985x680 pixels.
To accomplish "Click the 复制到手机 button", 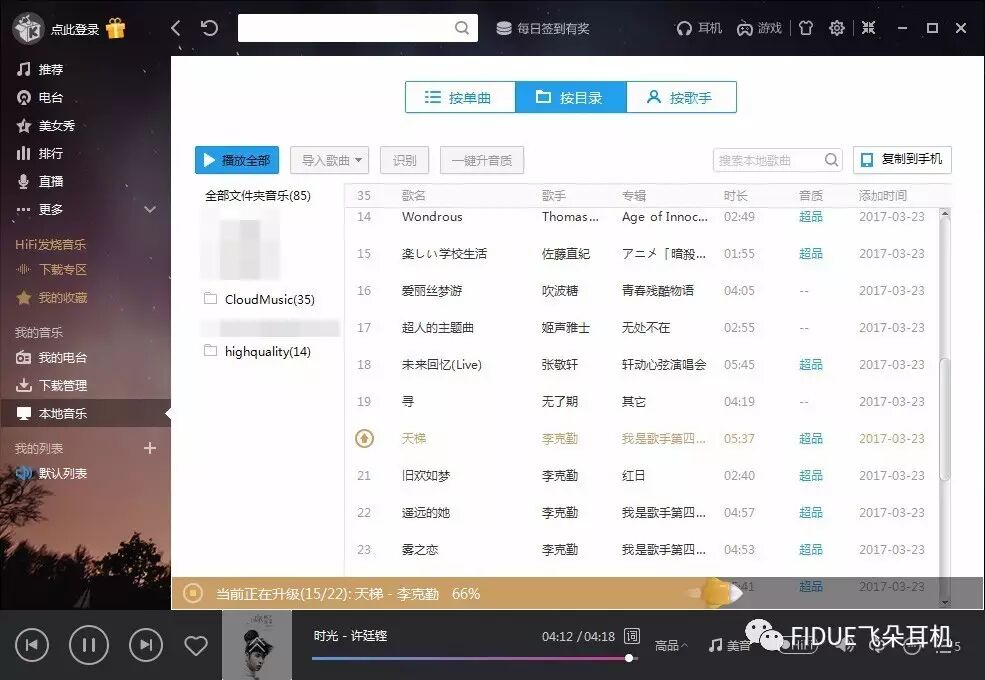I will click(902, 160).
